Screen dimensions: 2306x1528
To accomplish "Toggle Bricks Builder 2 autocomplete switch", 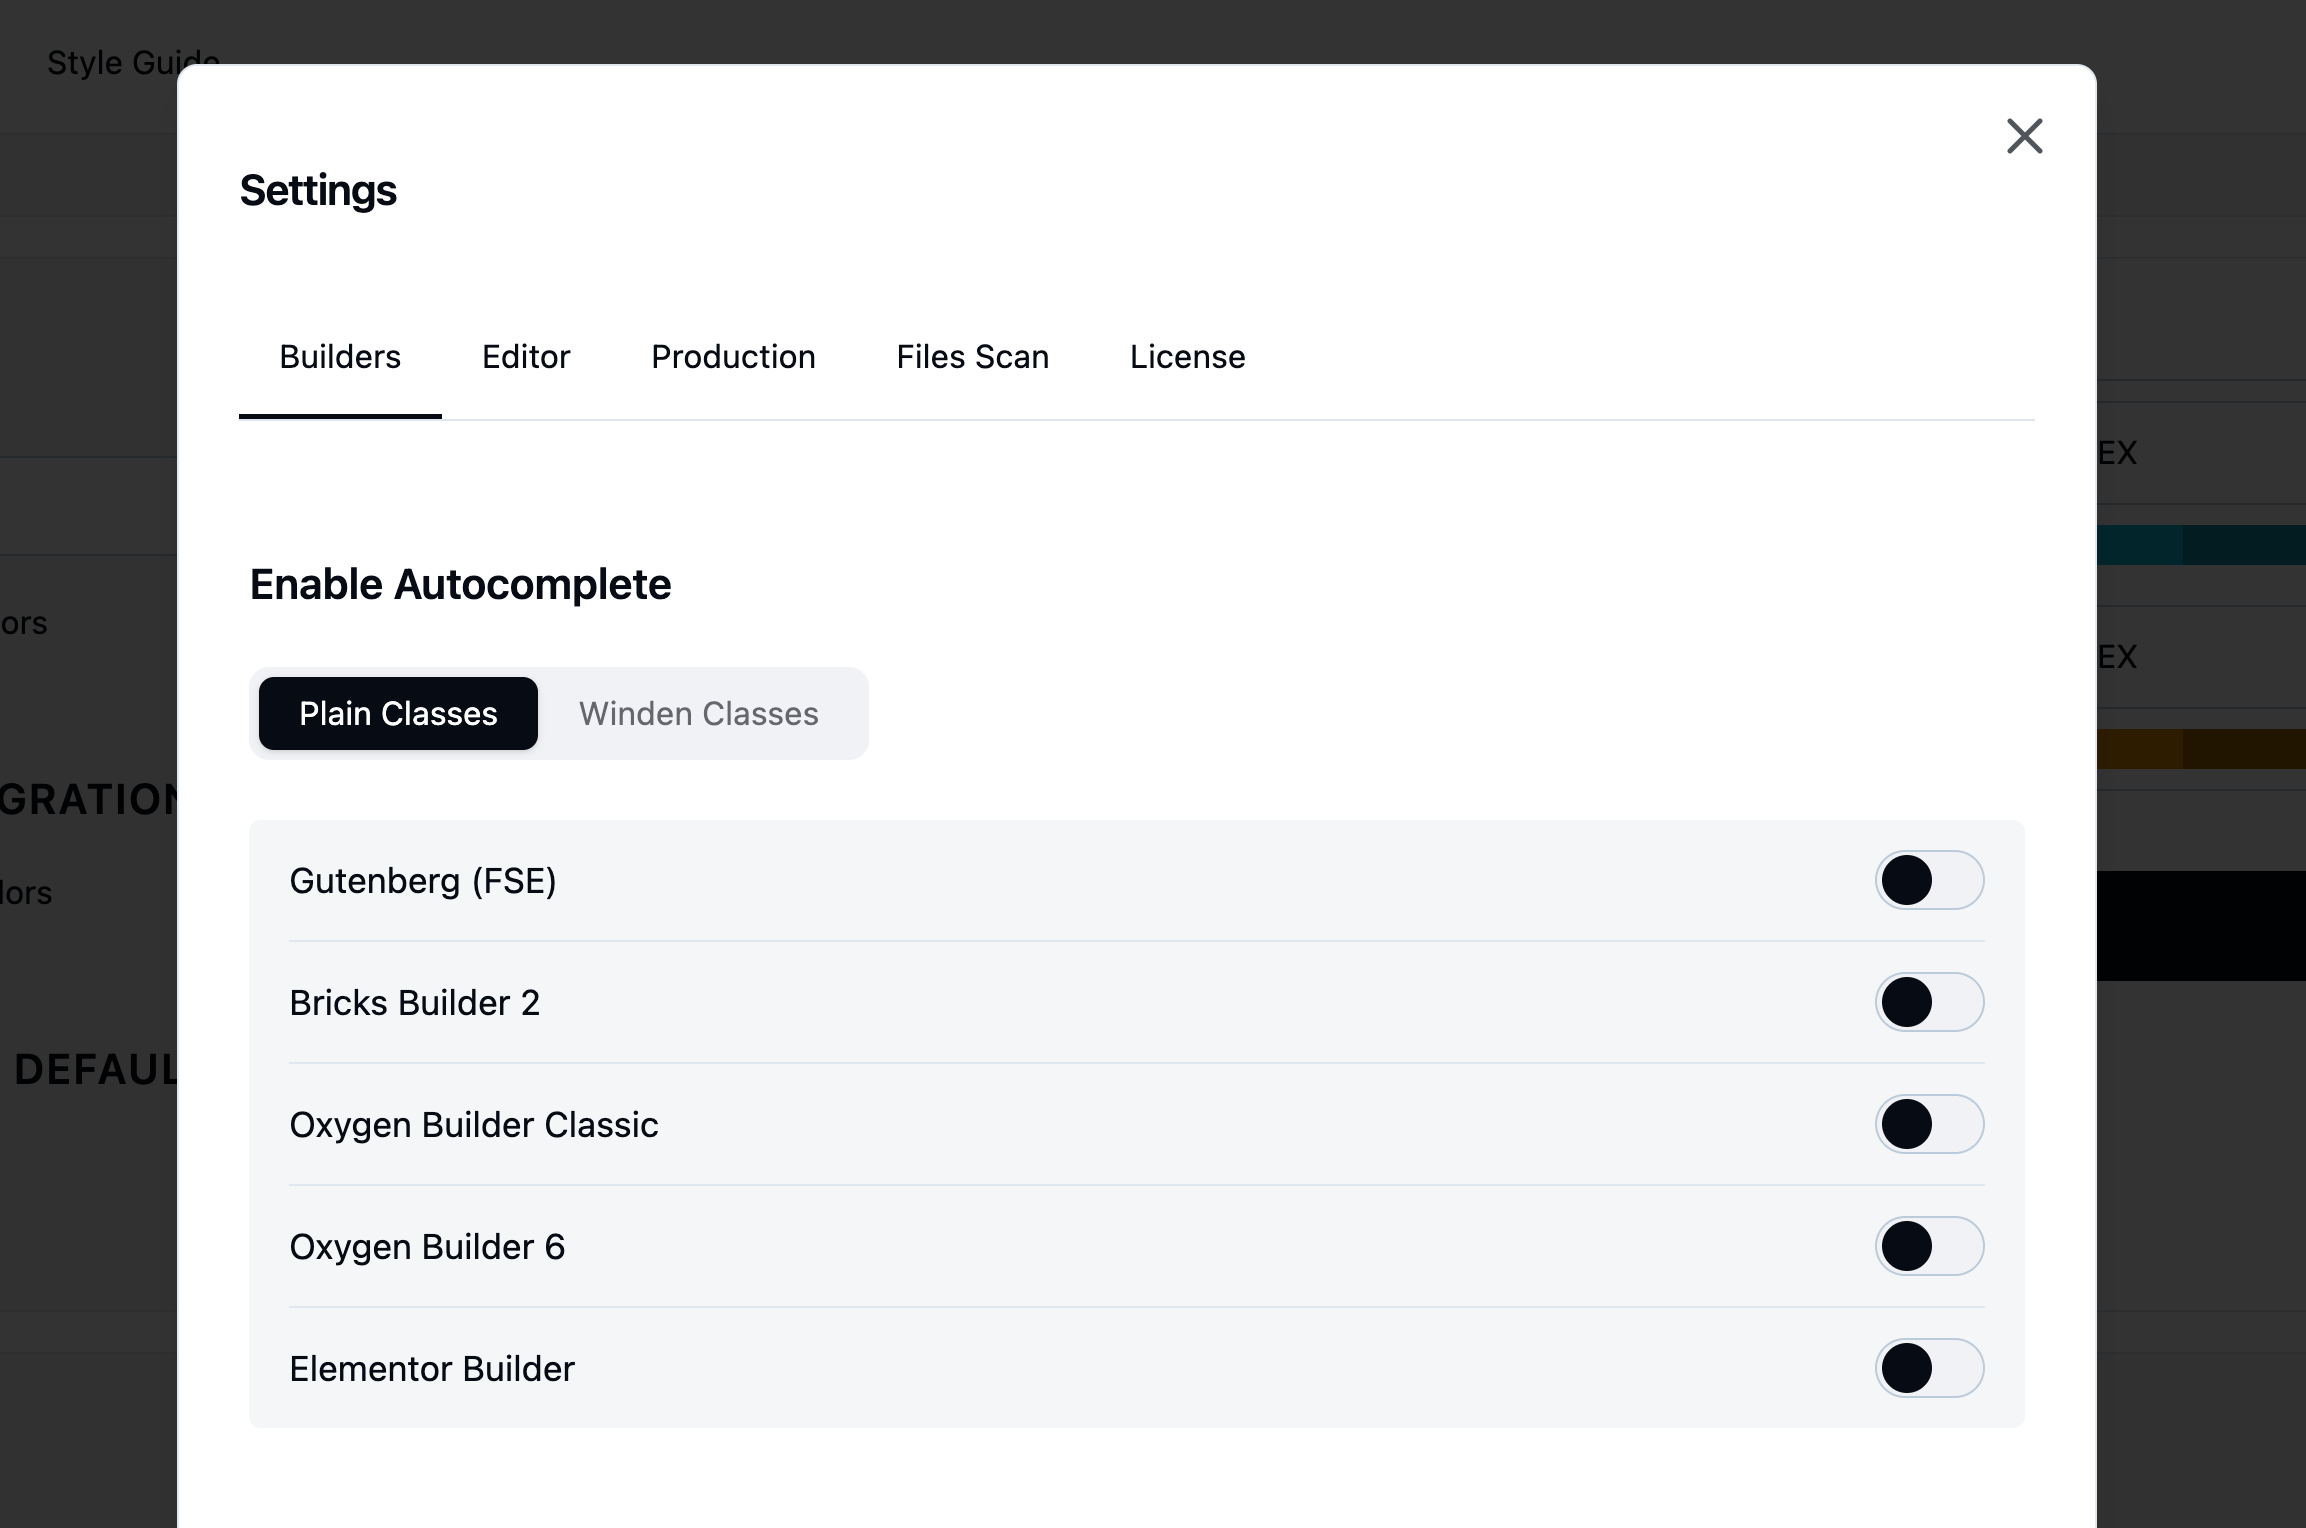I will click(1929, 1002).
